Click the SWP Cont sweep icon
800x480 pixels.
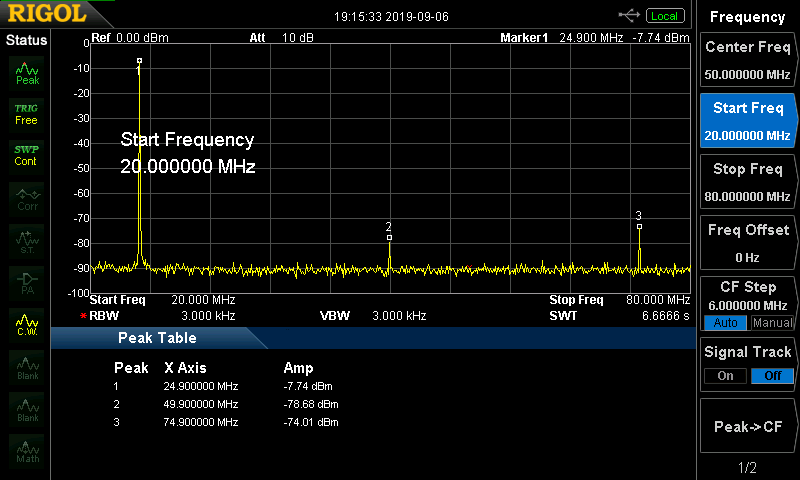tap(27, 155)
